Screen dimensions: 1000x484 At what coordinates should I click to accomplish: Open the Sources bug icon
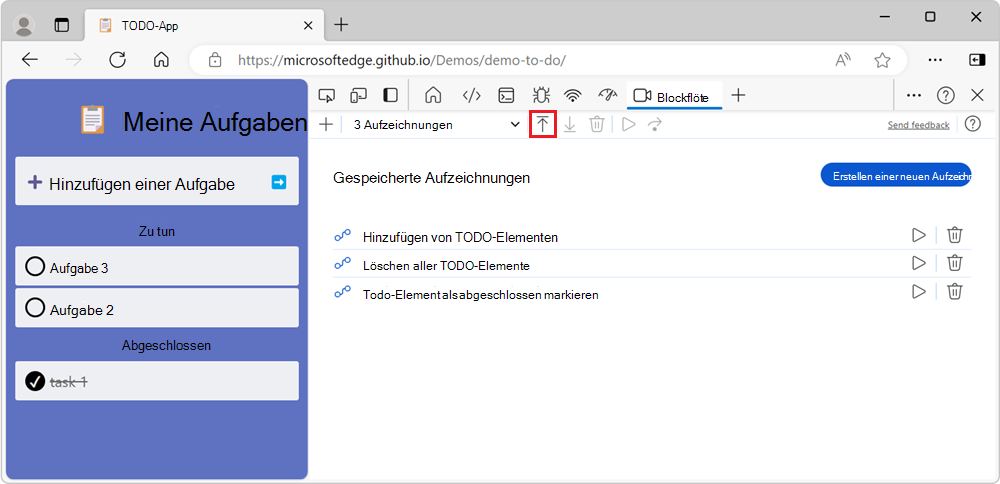click(x=541, y=96)
